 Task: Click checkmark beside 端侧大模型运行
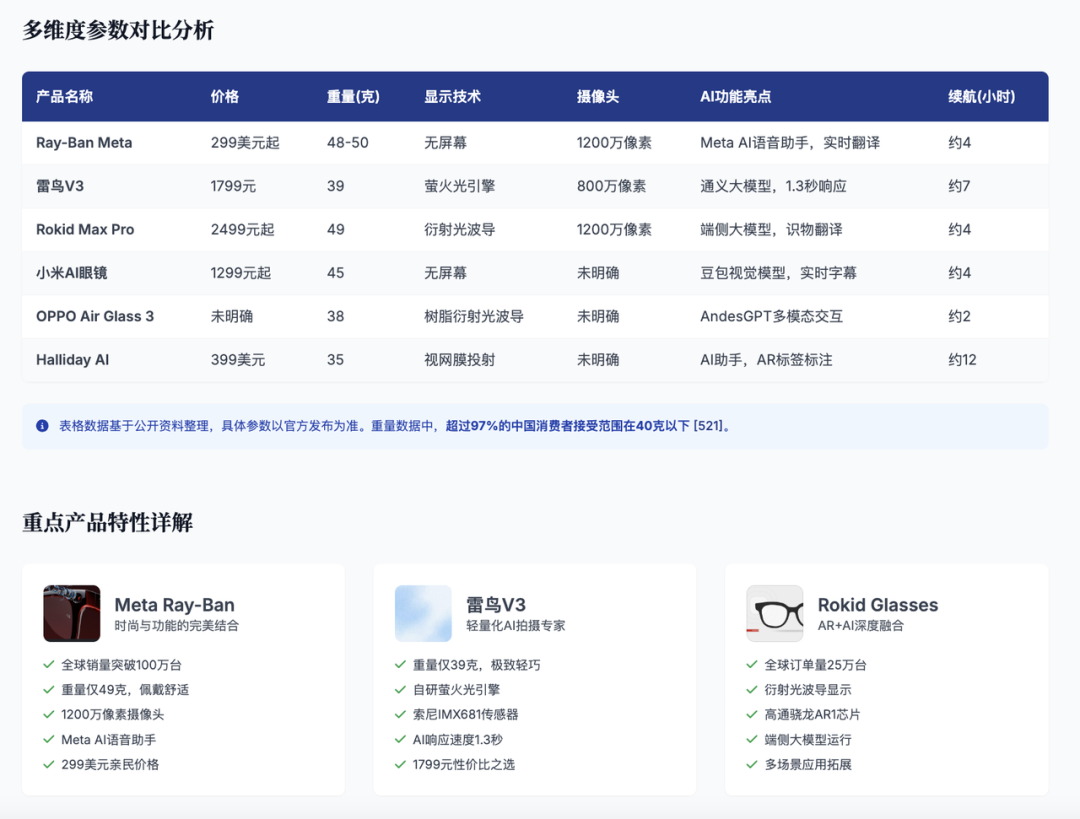click(752, 739)
